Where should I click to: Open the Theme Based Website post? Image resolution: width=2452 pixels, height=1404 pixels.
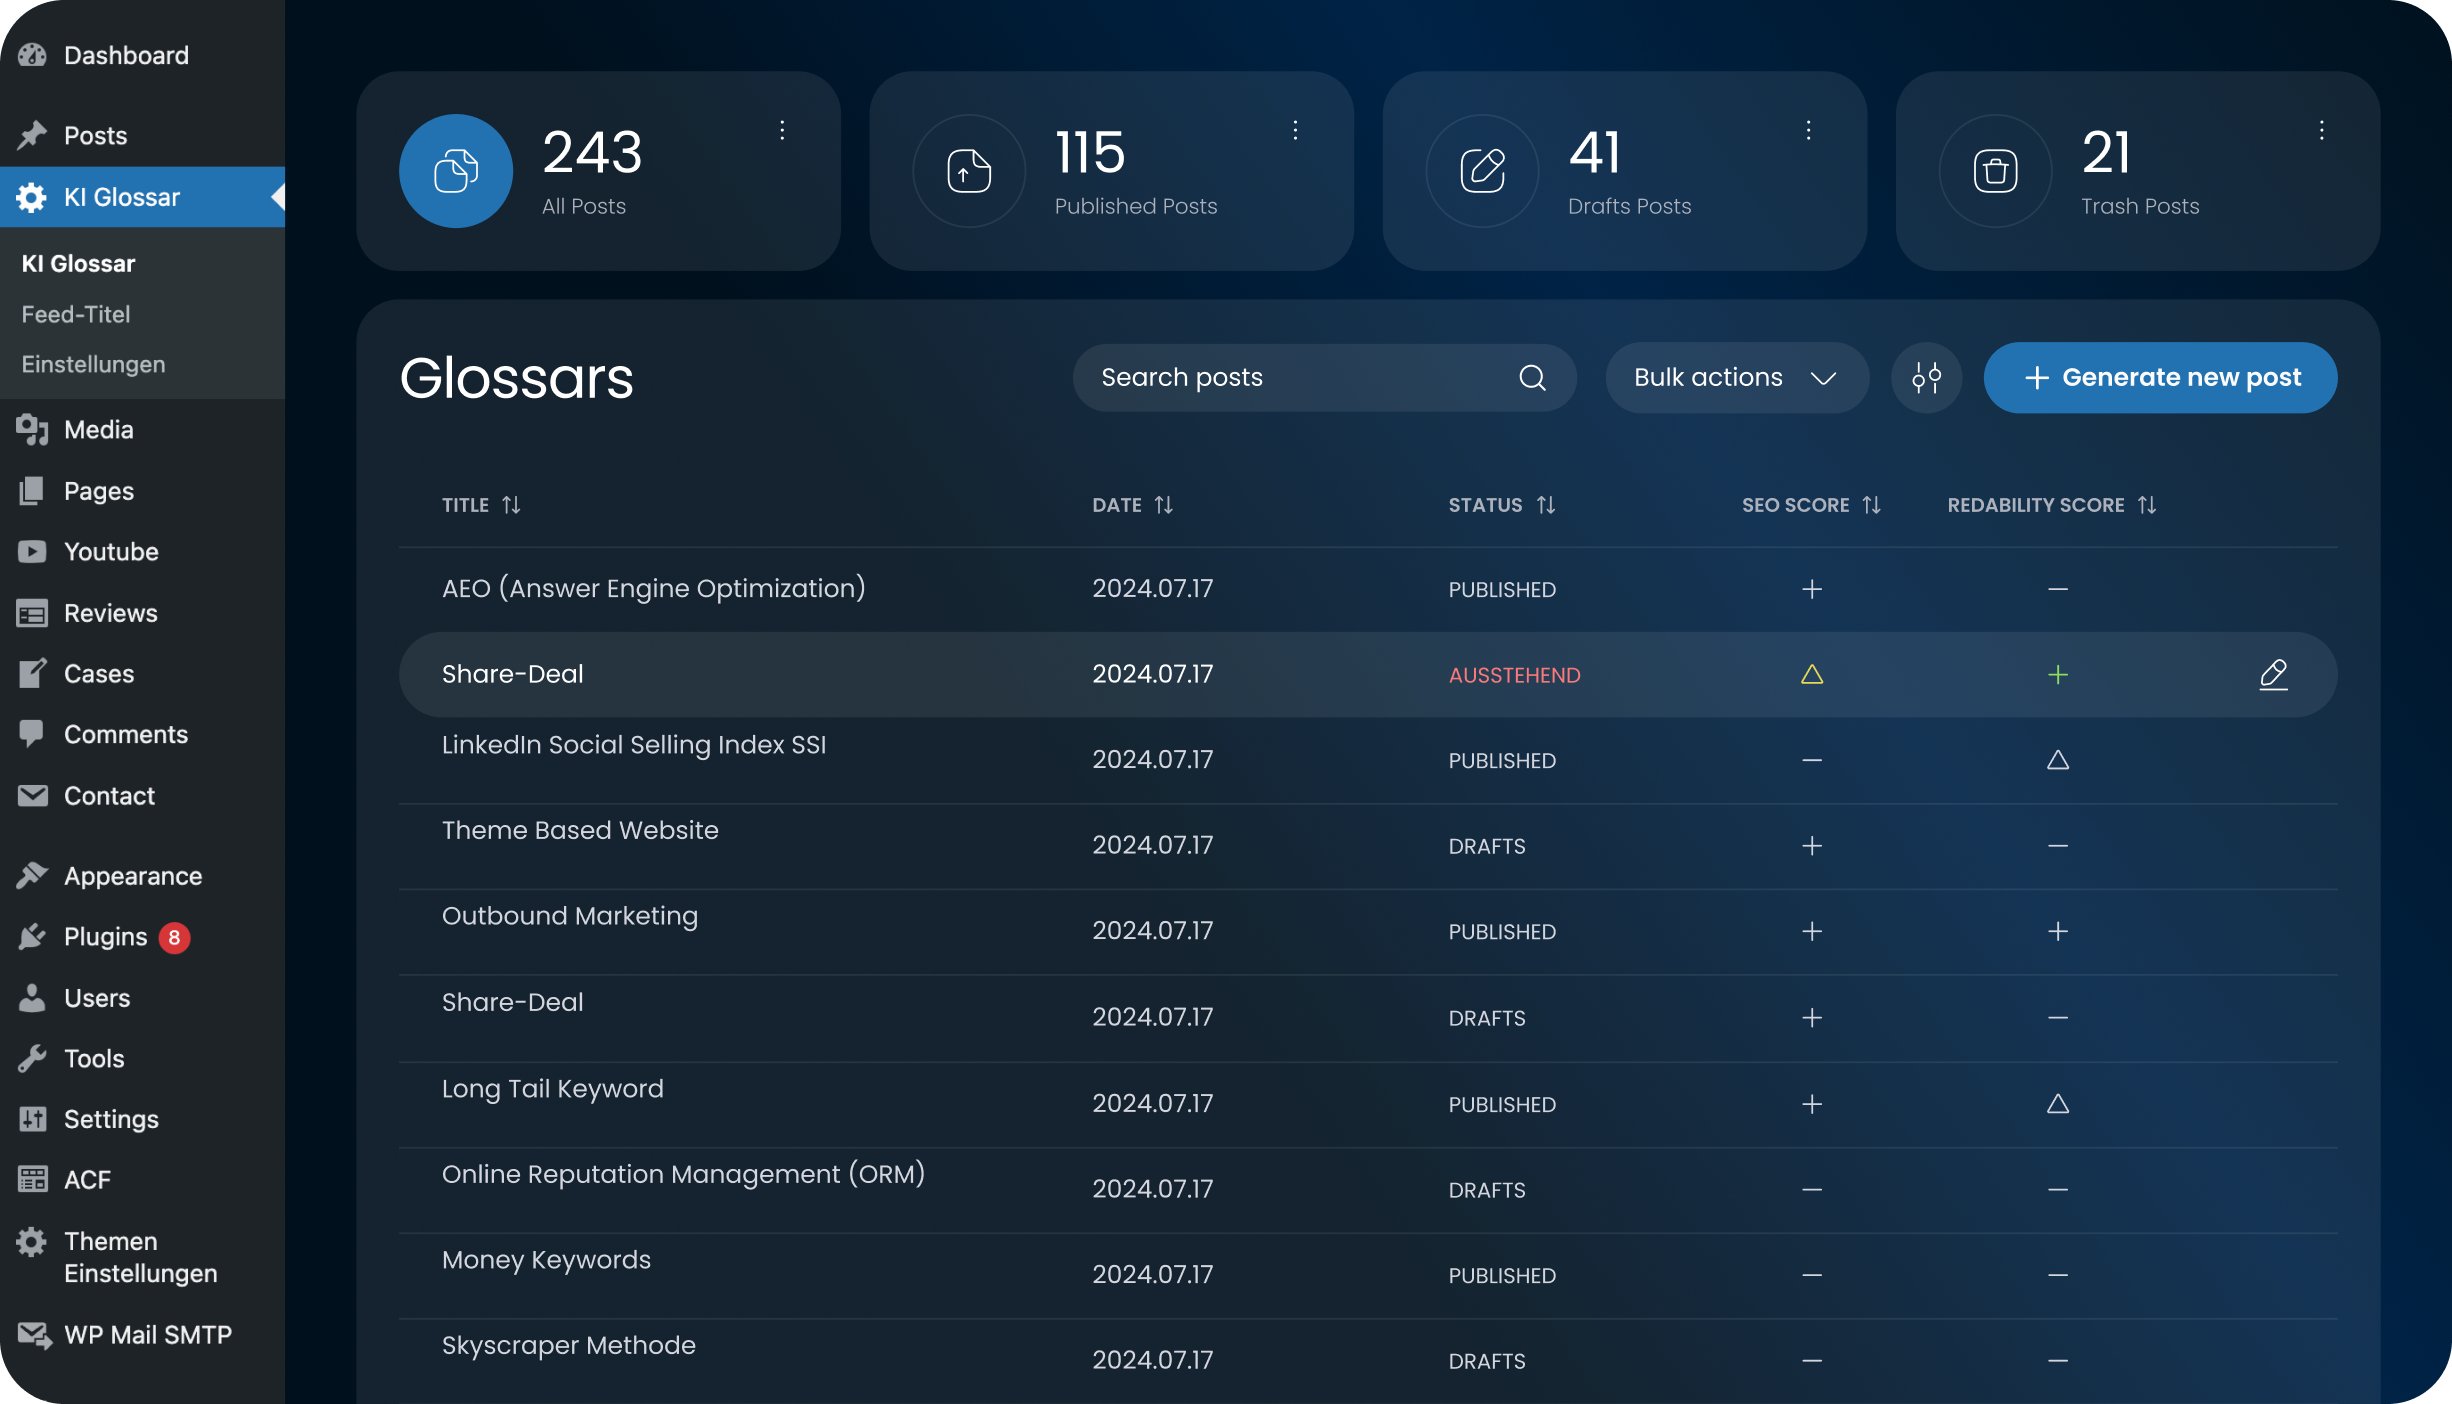click(580, 830)
